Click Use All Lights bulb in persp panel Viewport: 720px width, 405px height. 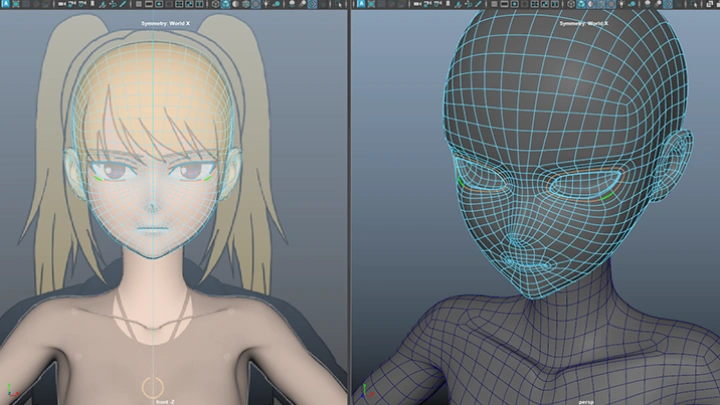point(622,4)
